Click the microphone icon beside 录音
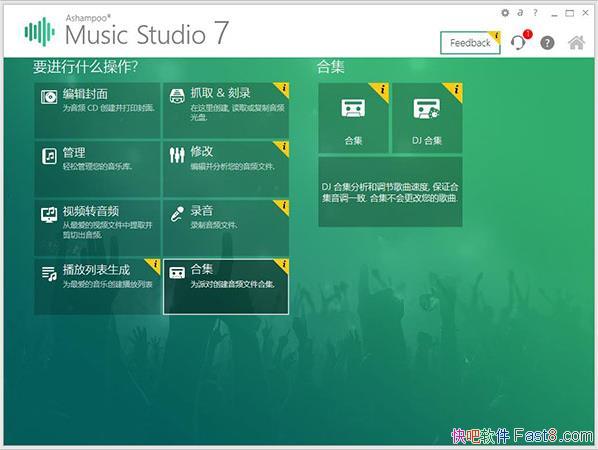598x450 pixels. click(177, 214)
